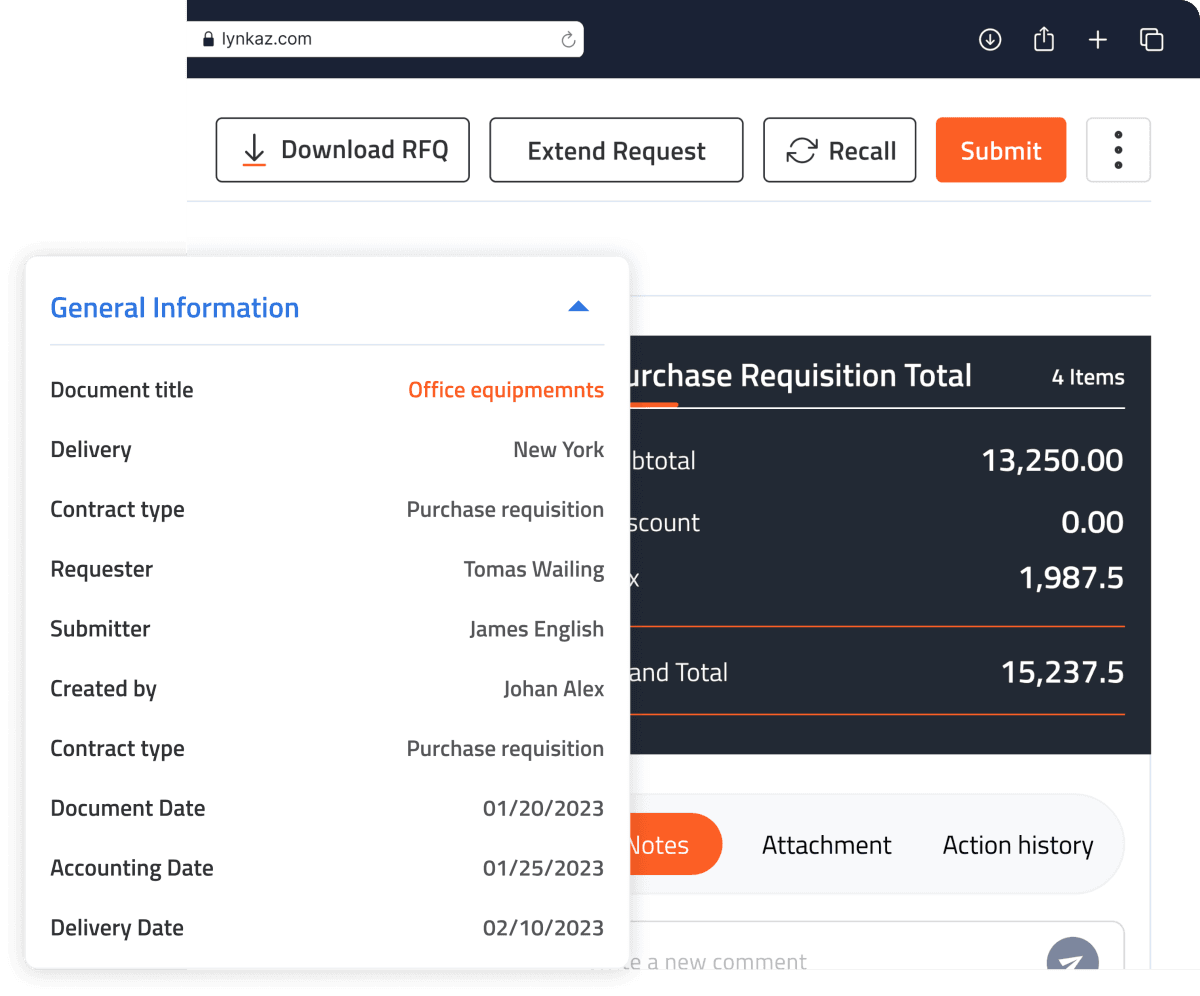Click the discount amount 0.00
Viewport: 1200px width, 996px height.
click(x=1092, y=522)
